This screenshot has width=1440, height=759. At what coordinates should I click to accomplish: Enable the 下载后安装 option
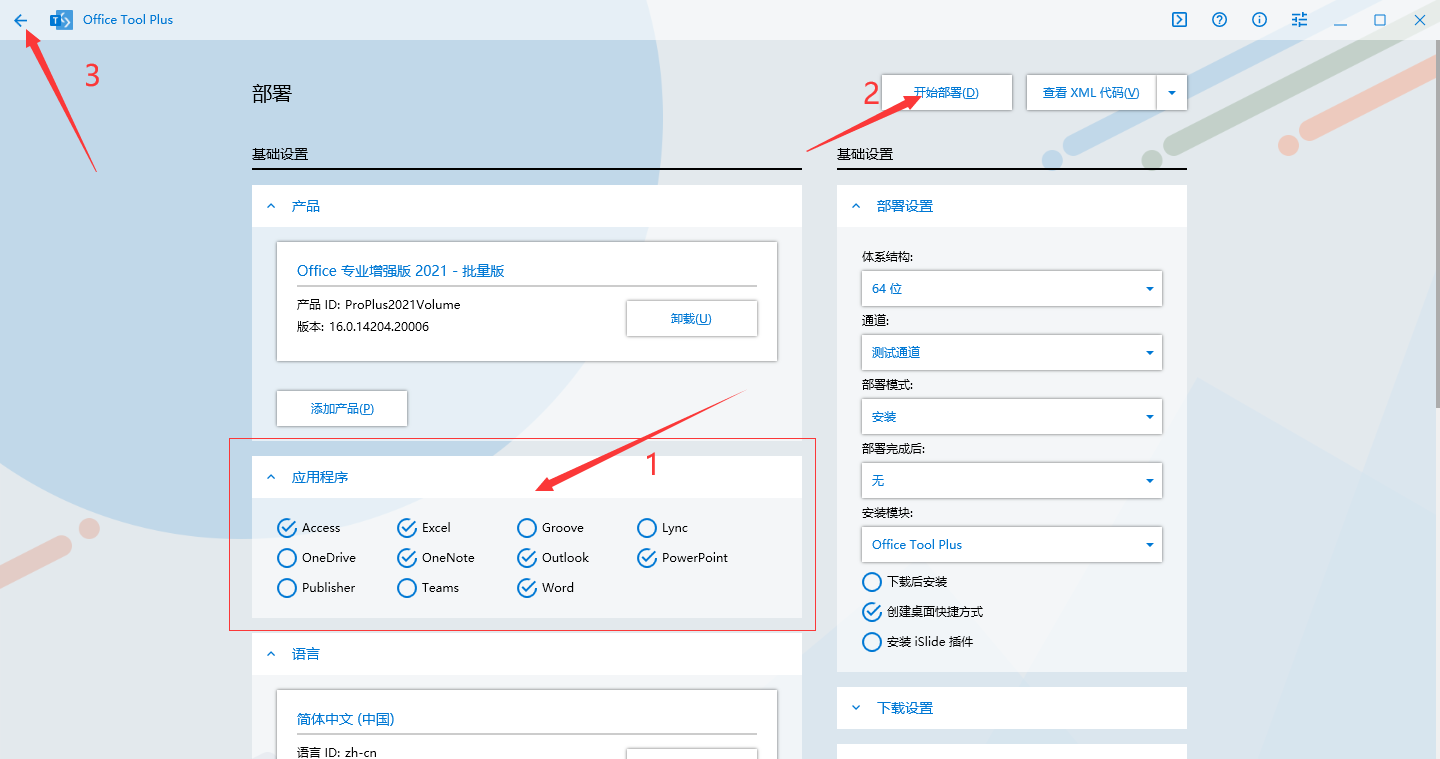[x=872, y=582]
